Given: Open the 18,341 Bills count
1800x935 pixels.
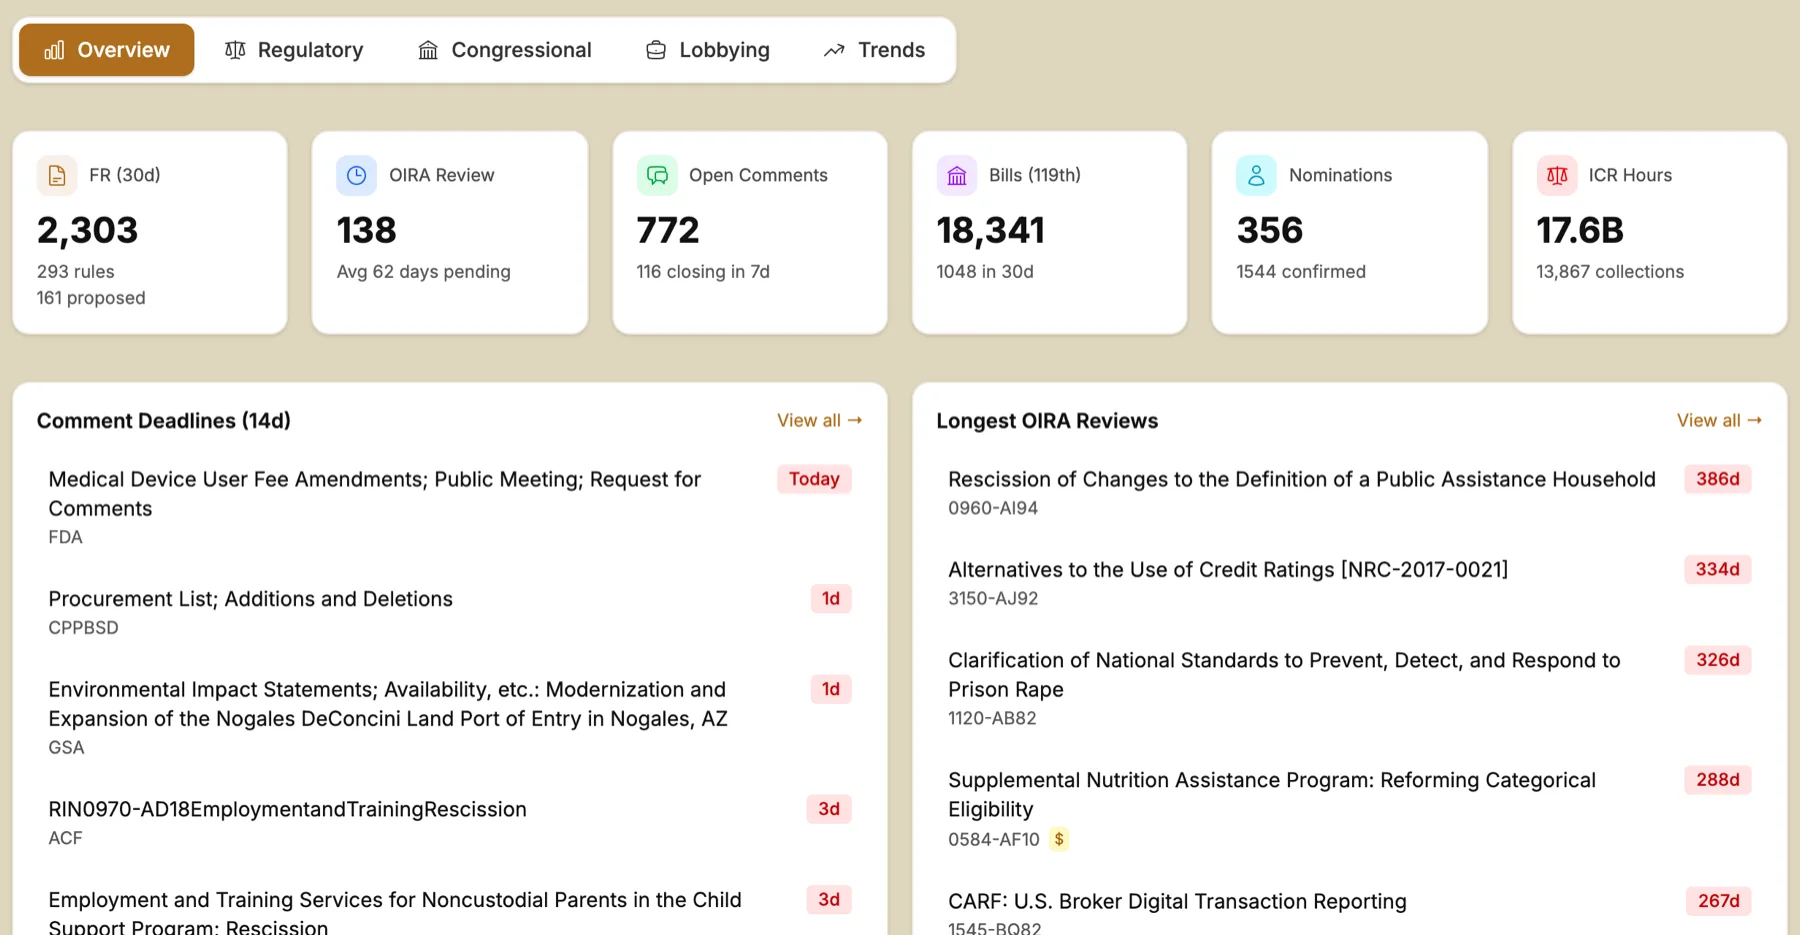Looking at the screenshot, I should (991, 231).
